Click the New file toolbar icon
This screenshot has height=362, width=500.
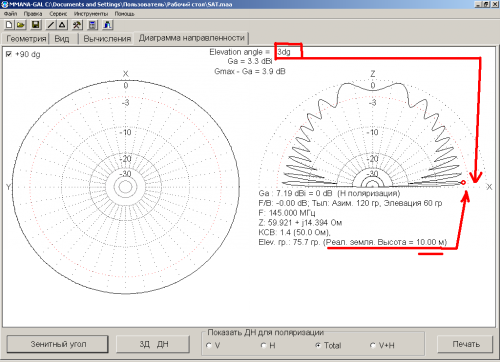pos(9,25)
